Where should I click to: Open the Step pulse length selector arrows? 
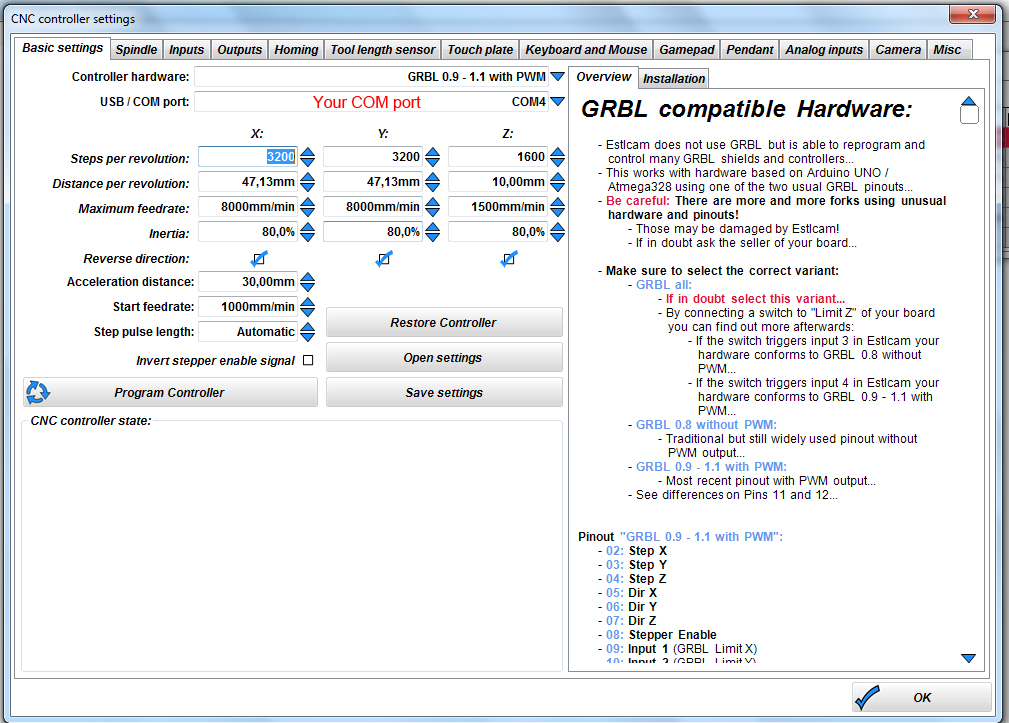[x=308, y=332]
